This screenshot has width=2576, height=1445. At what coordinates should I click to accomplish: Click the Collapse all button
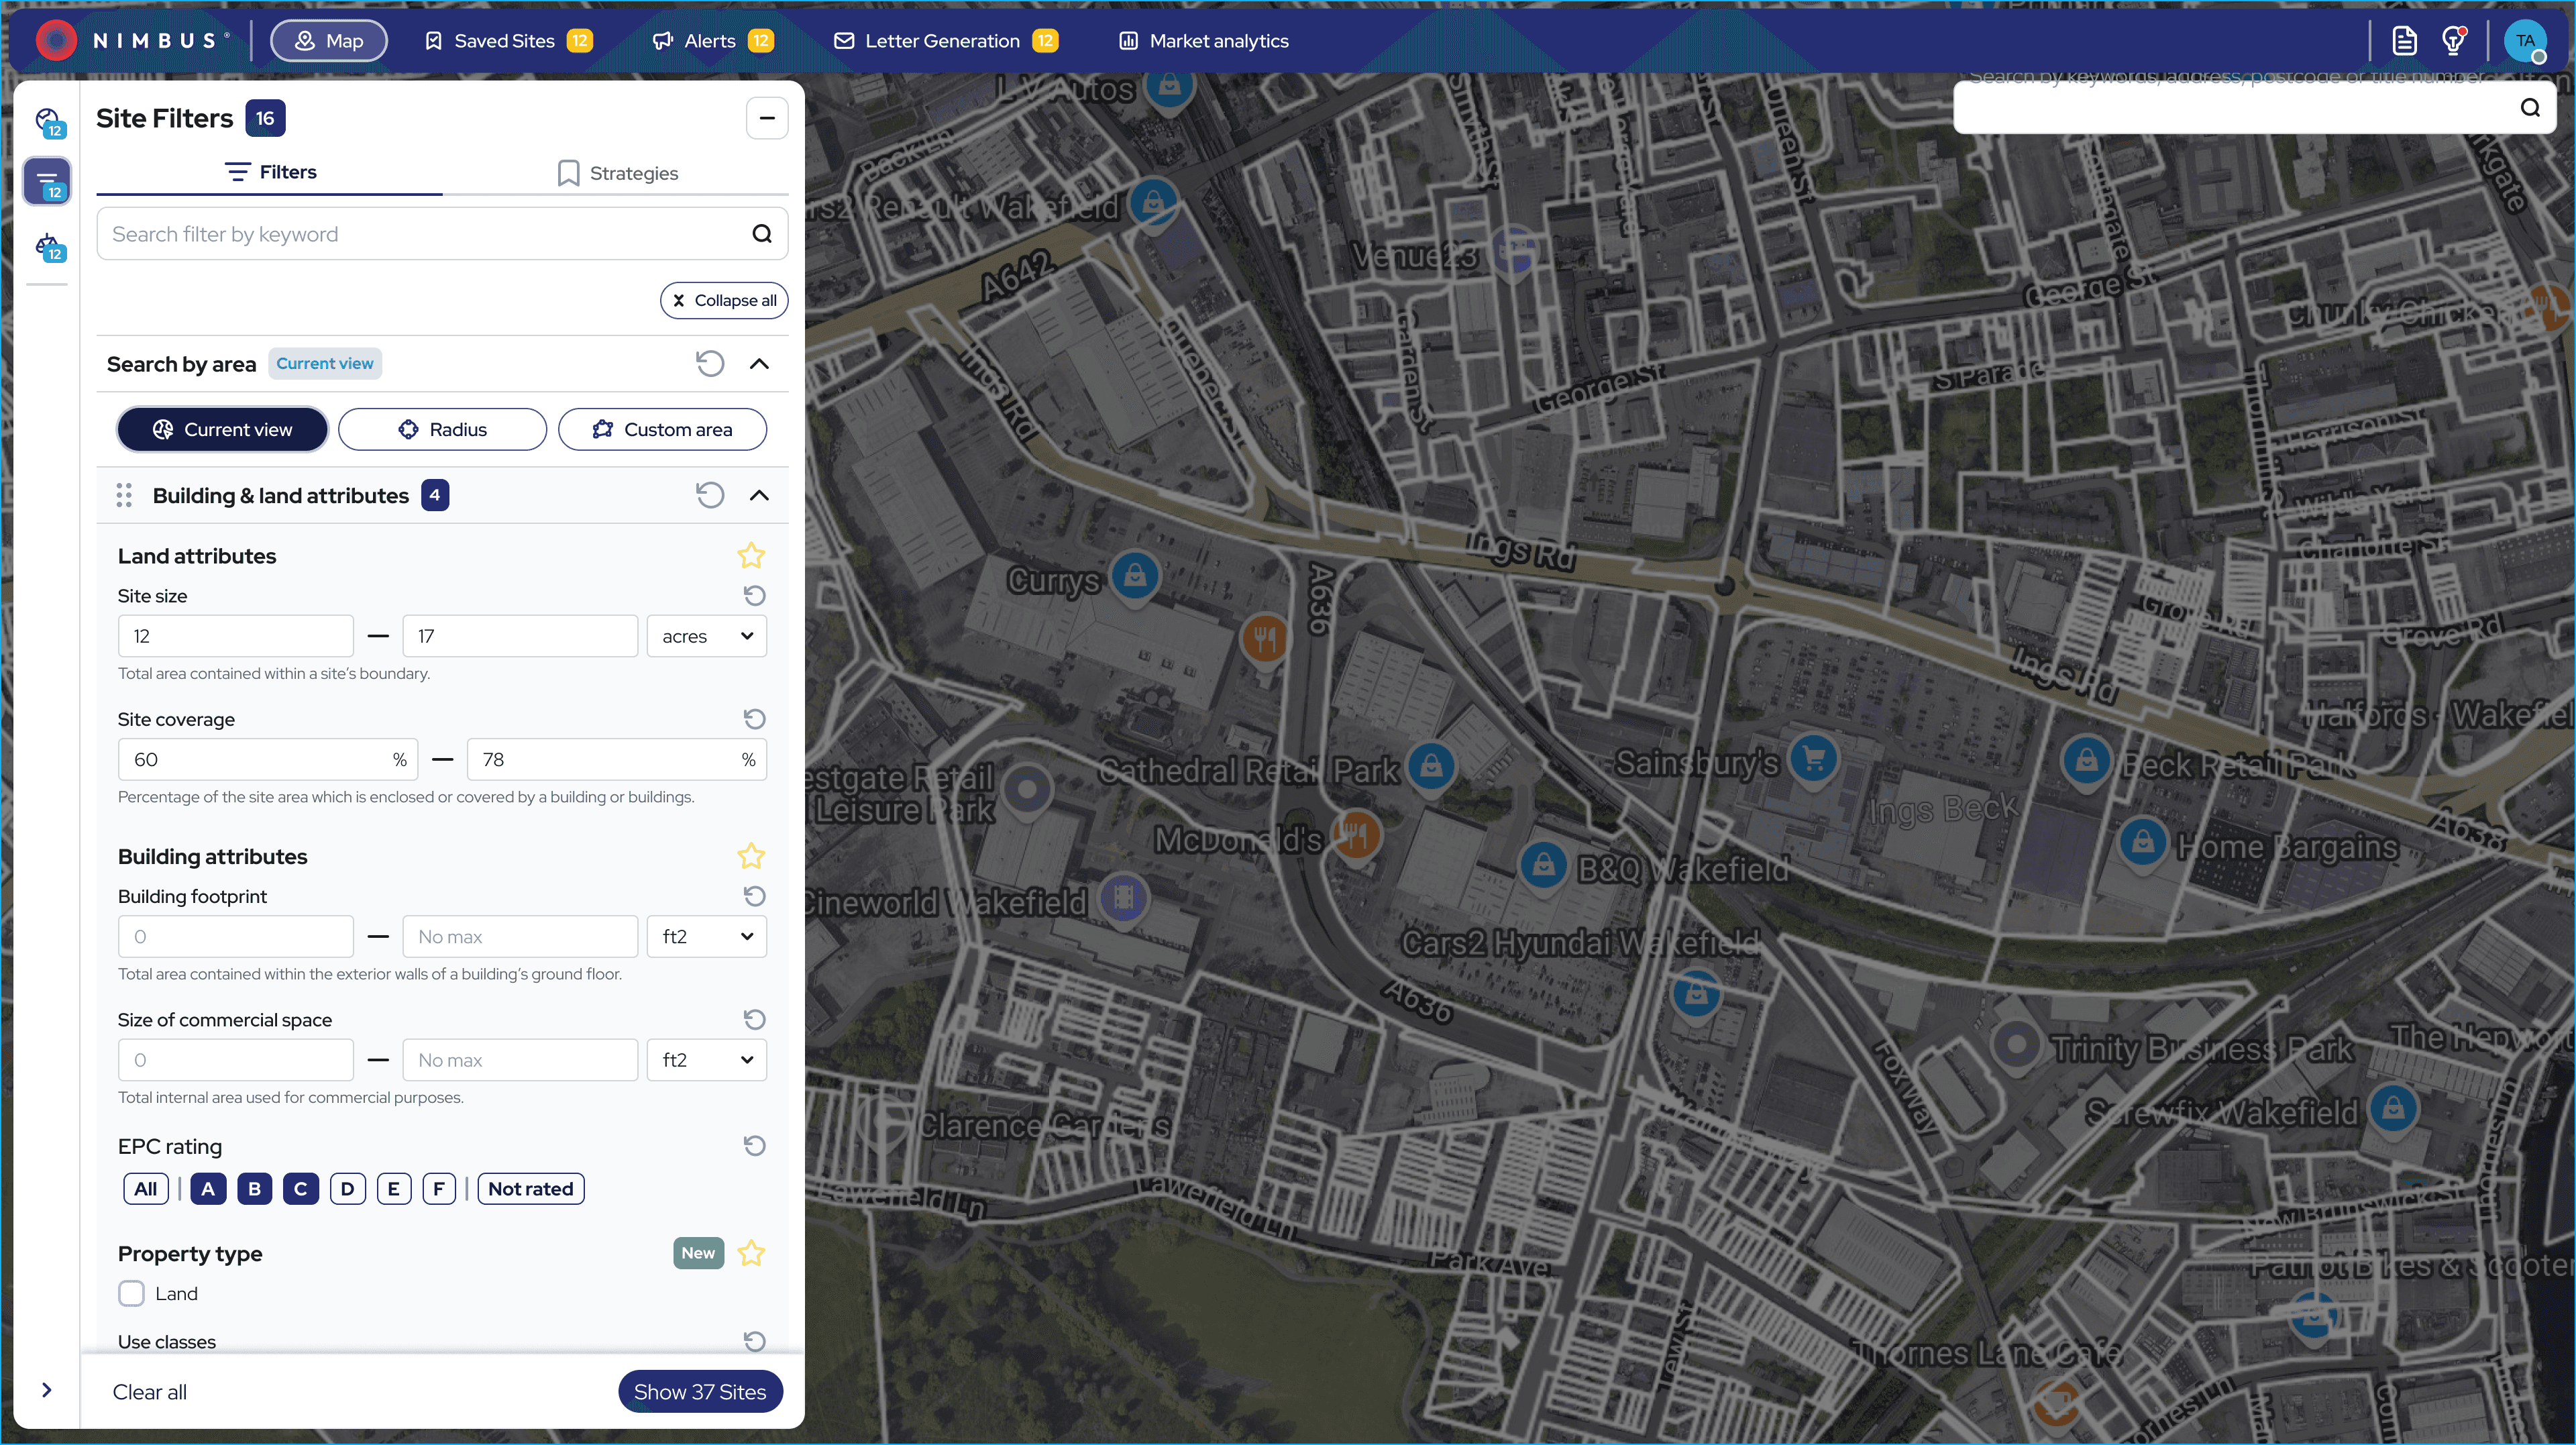tap(724, 300)
